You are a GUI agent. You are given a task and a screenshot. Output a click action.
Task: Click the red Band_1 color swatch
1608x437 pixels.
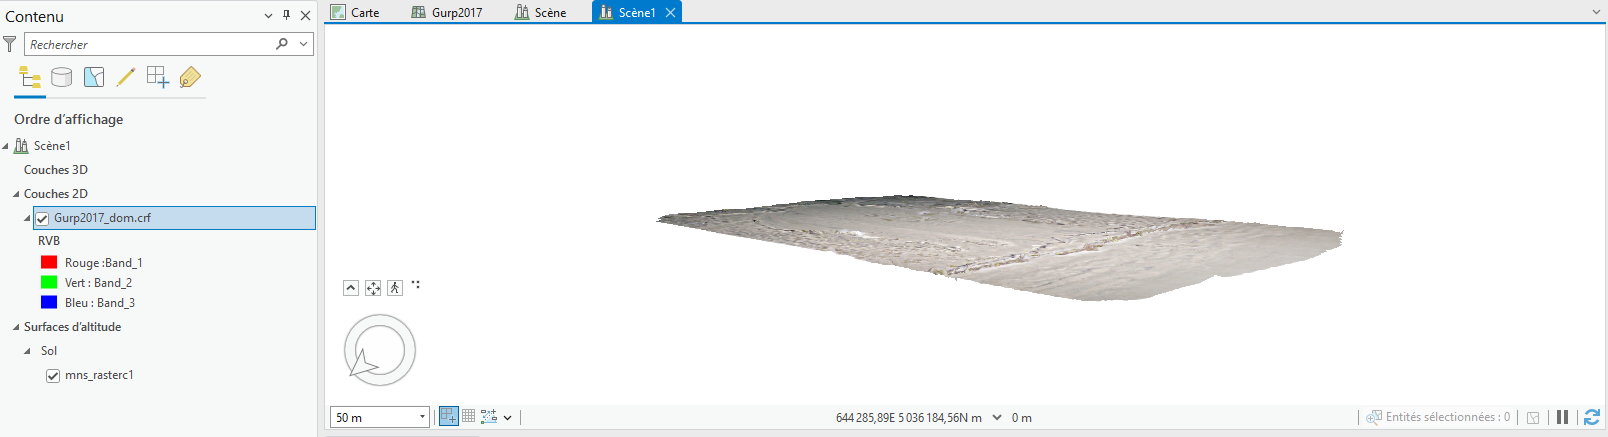(x=49, y=262)
